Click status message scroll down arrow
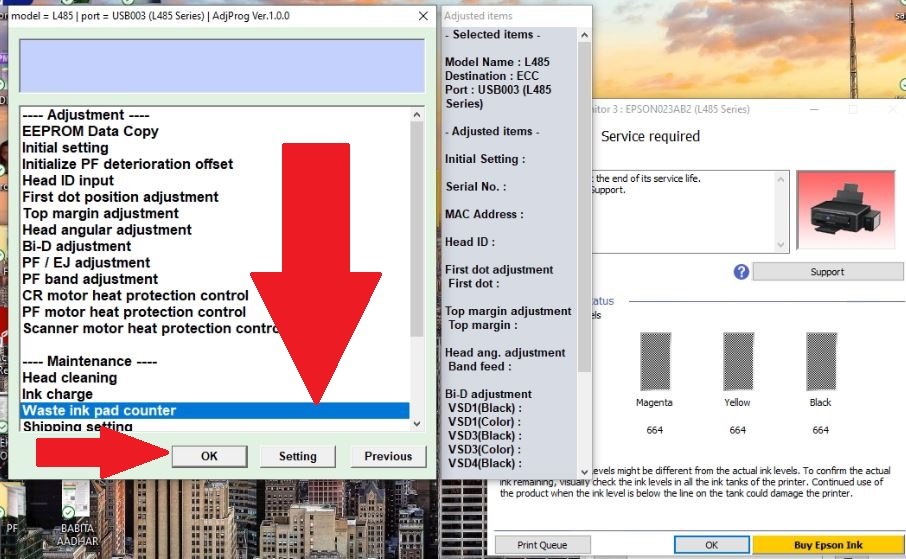This screenshot has height=559, width=906. pos(781,245)
